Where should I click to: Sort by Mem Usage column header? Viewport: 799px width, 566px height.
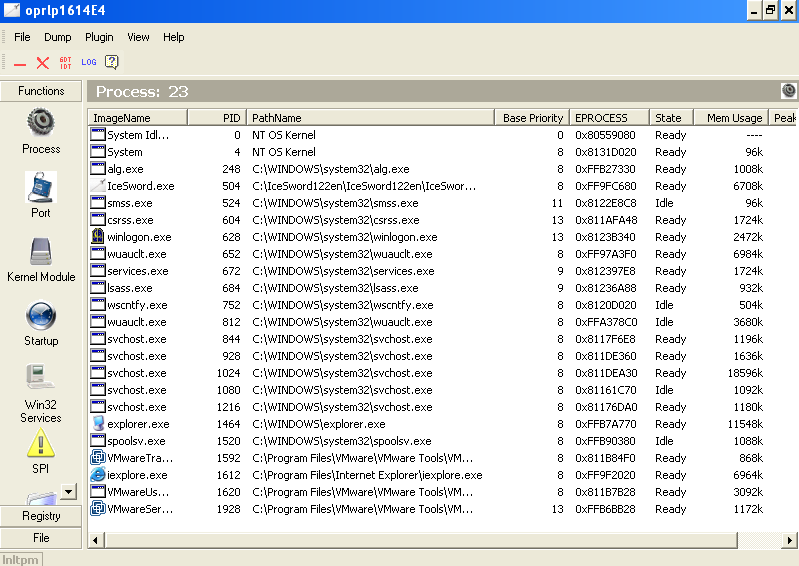[731, 118]
